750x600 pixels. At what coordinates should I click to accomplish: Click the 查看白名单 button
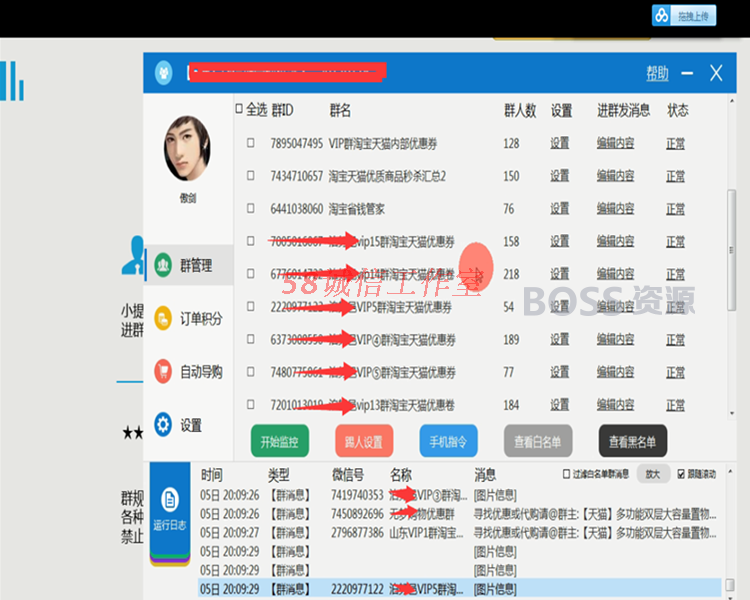click(538, 441)
